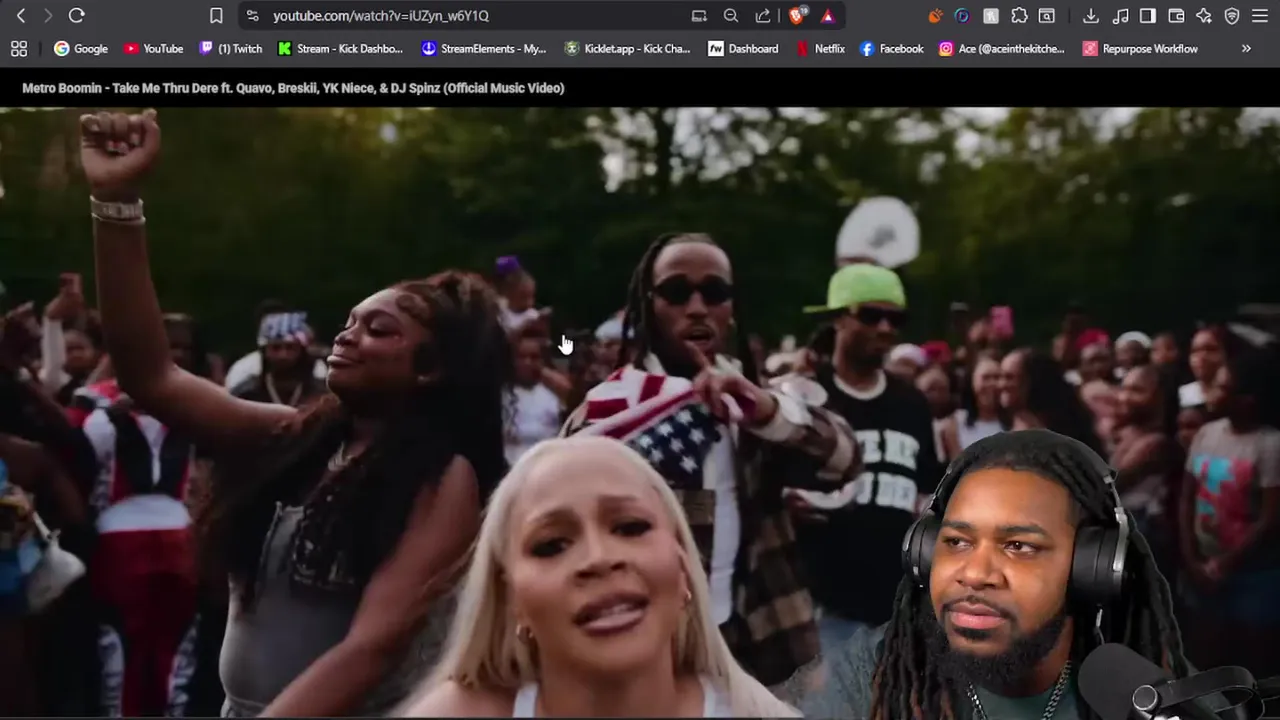Open Ace (@aceinthekitchen) Instagram bookmark
The height and width of the screenshot is (720, 1280).
pyautogui.click(x=1001, y=48)
